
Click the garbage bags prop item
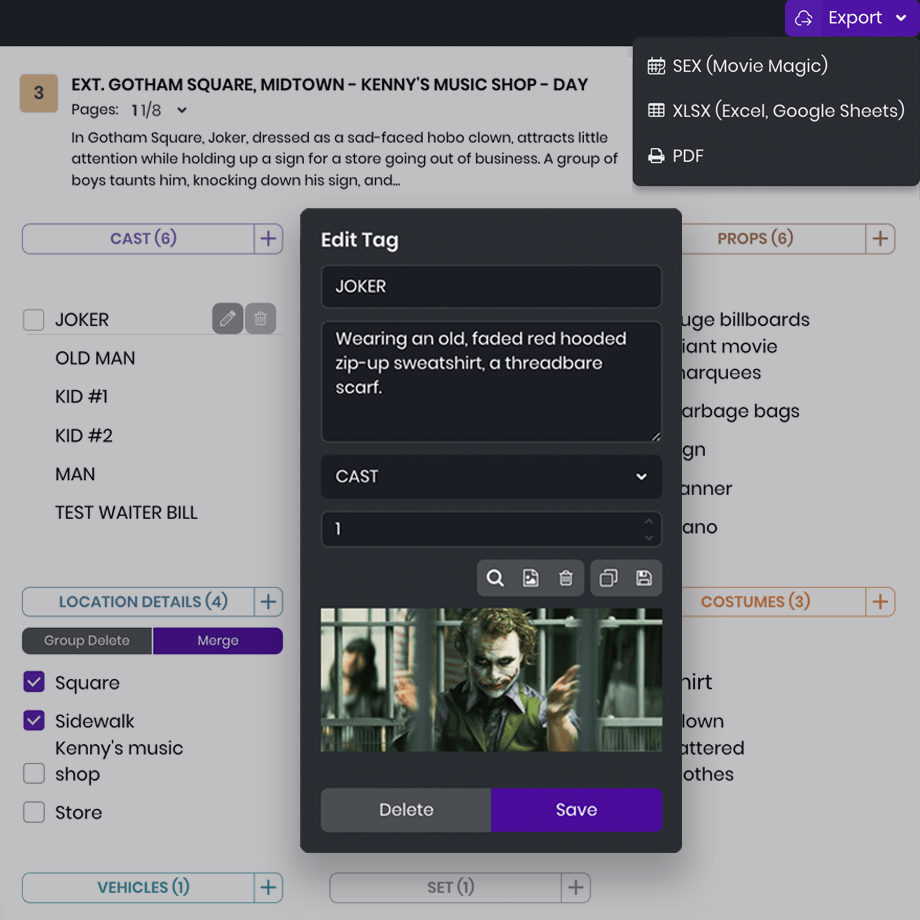740,412
